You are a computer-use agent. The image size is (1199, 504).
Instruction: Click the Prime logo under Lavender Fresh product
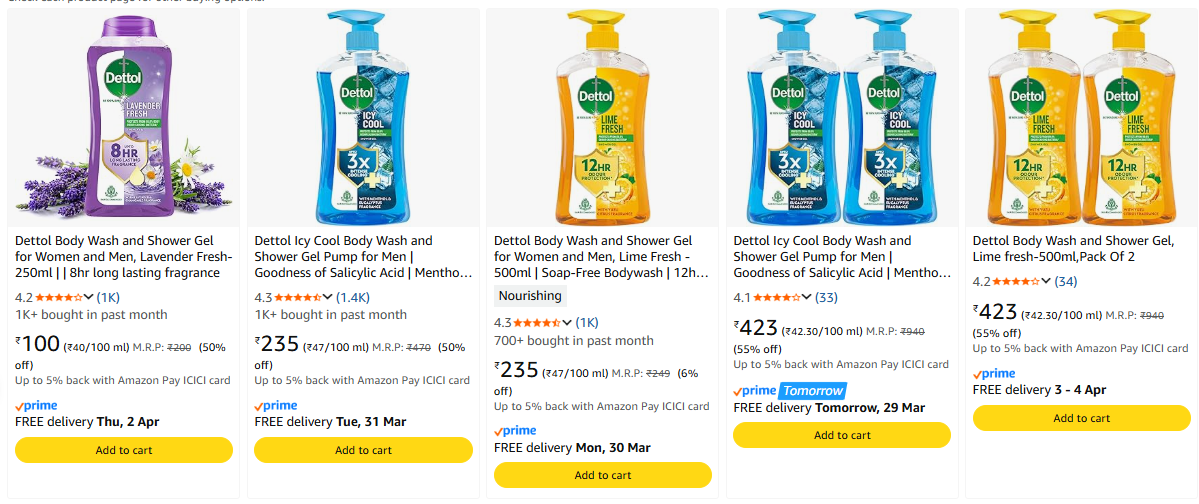(x=37, y=406)
